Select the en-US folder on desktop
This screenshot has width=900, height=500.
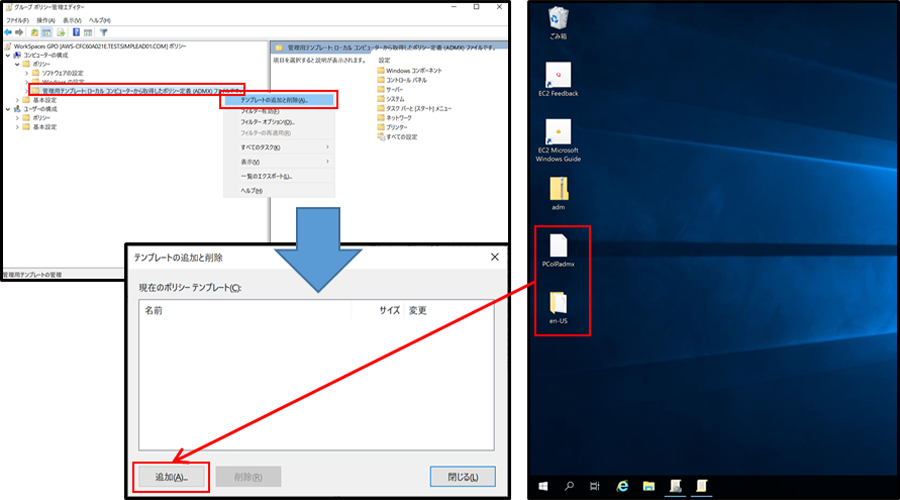point(558,308)
